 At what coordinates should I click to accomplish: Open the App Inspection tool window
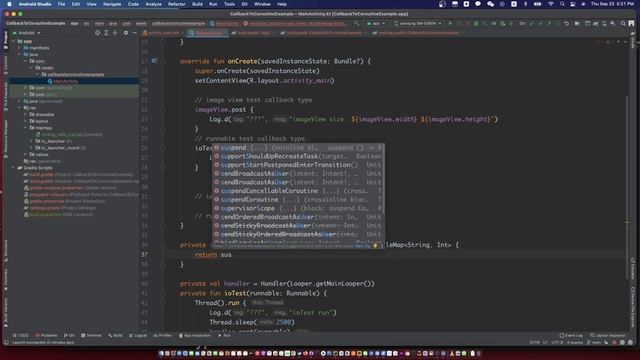(x=194, y=336)
